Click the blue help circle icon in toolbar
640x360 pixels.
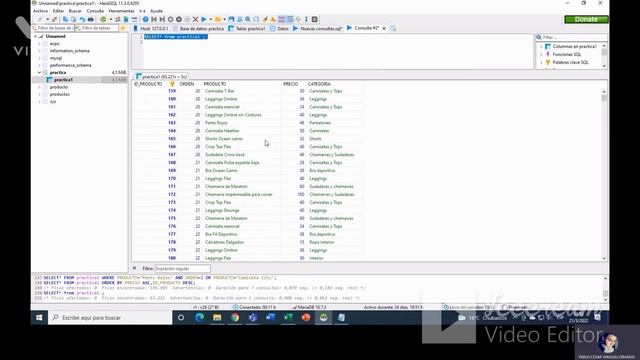point(145,19)
